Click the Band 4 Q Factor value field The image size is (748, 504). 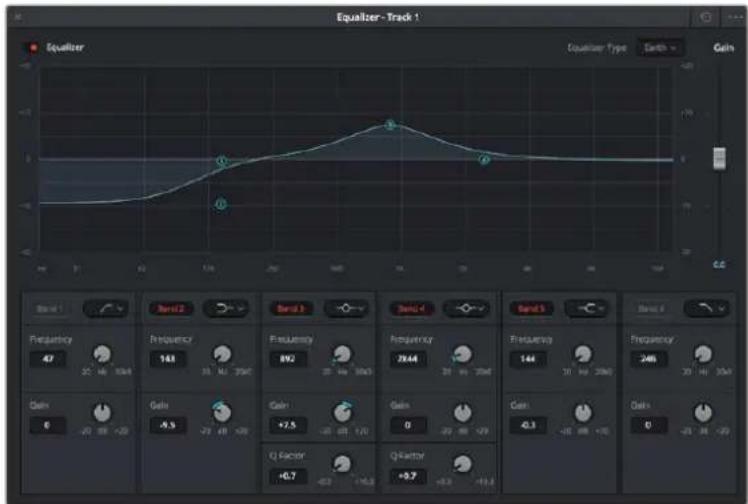408,476
